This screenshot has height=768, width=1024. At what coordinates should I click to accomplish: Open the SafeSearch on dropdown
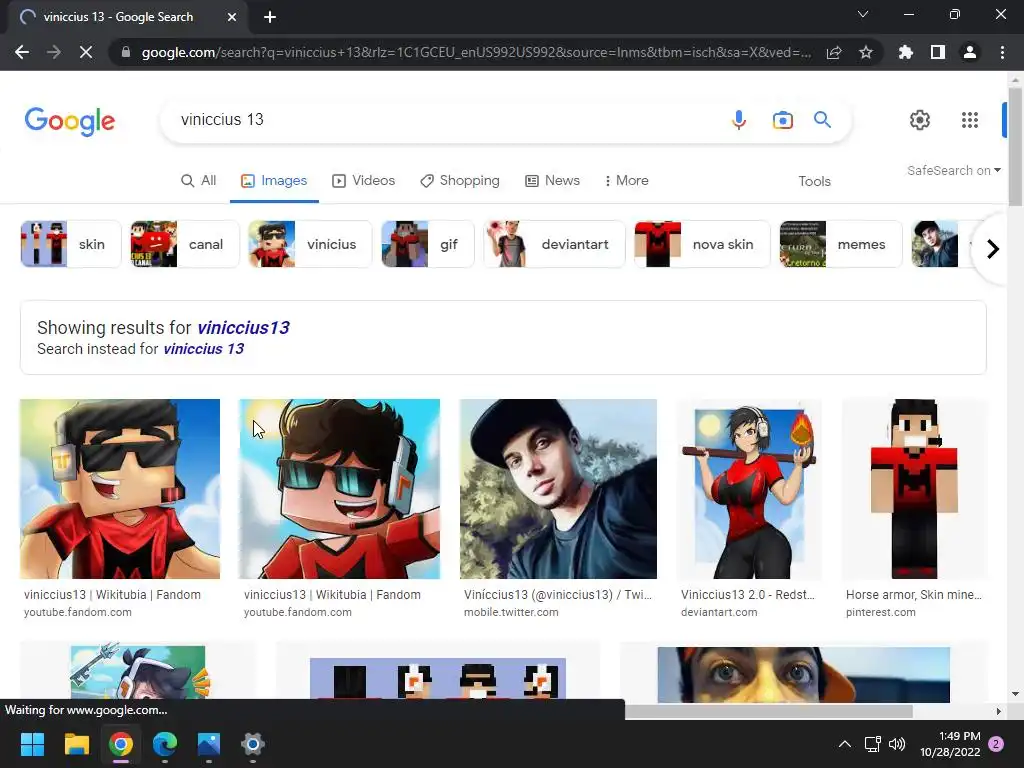(953, 170)
